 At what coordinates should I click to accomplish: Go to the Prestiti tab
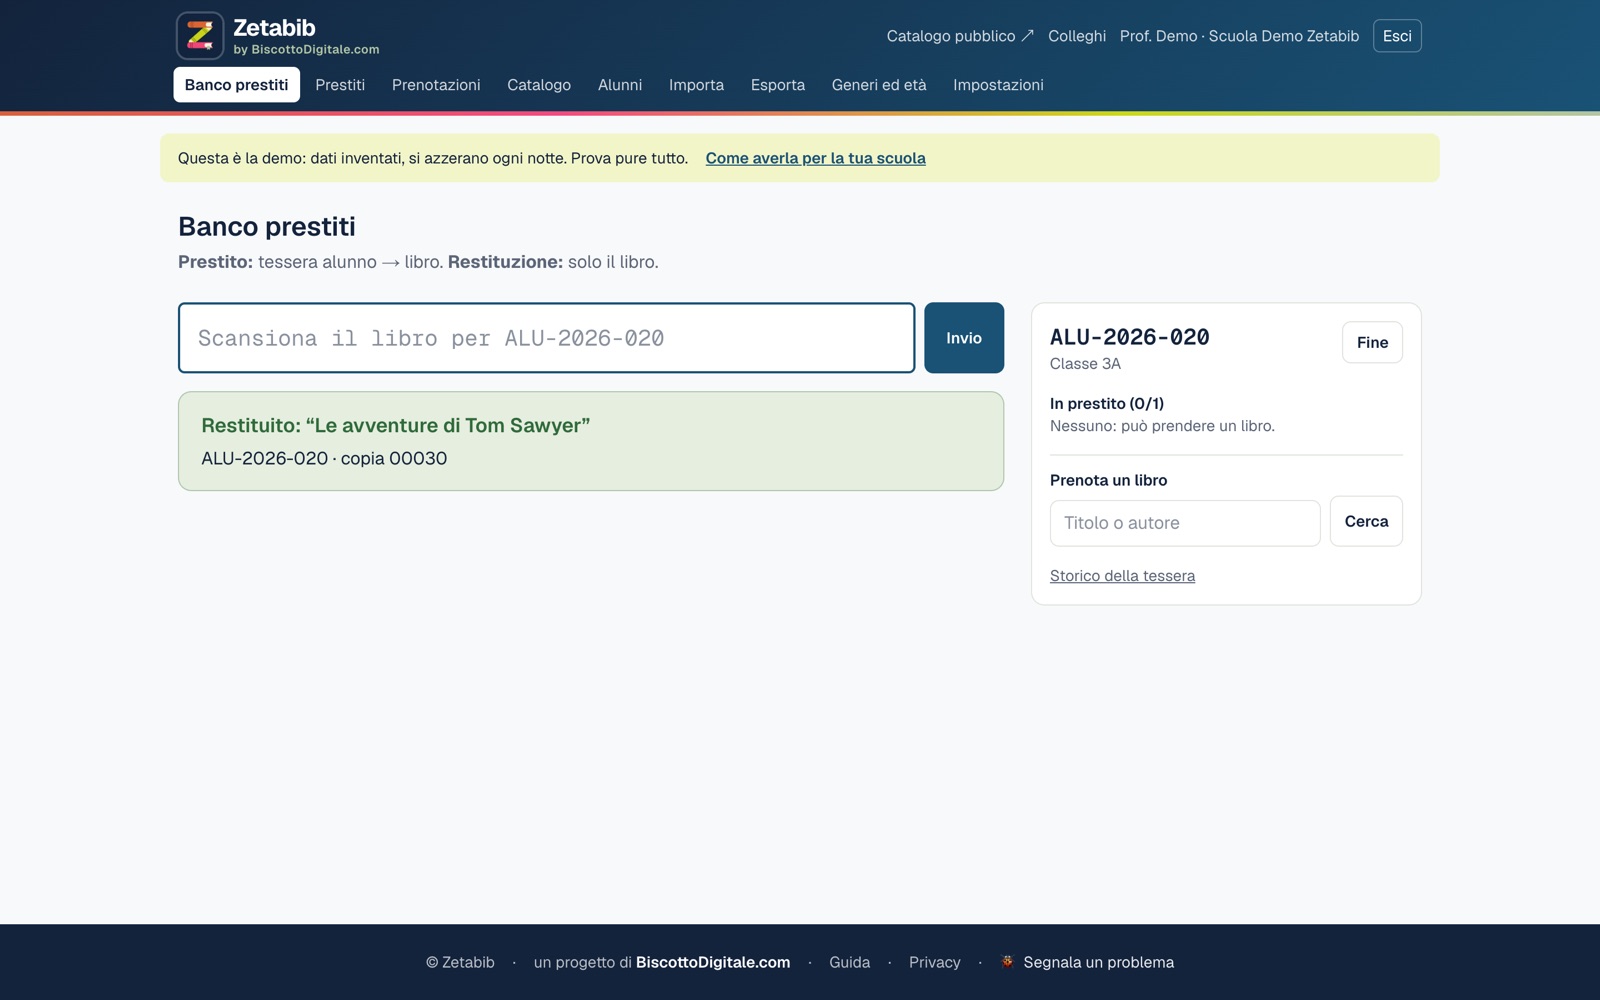[340, 85]
